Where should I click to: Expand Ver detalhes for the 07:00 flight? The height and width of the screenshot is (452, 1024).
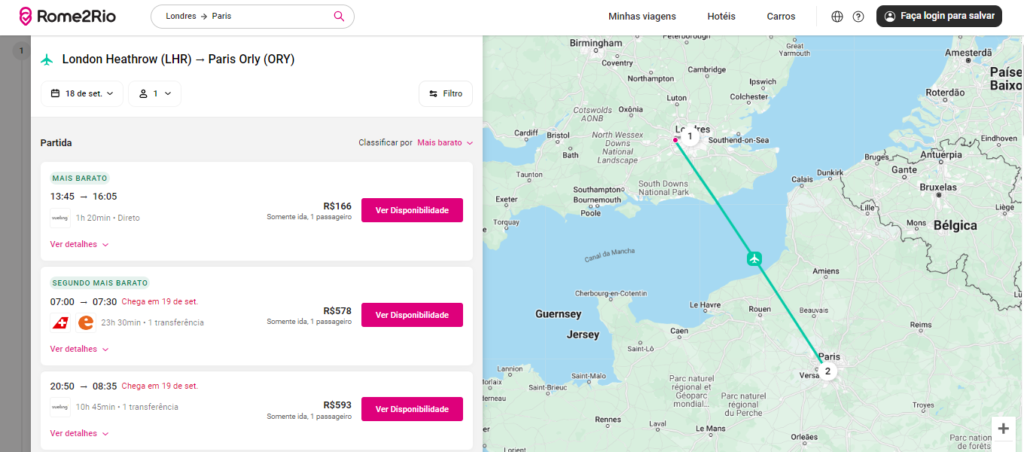tap(79, 349)
